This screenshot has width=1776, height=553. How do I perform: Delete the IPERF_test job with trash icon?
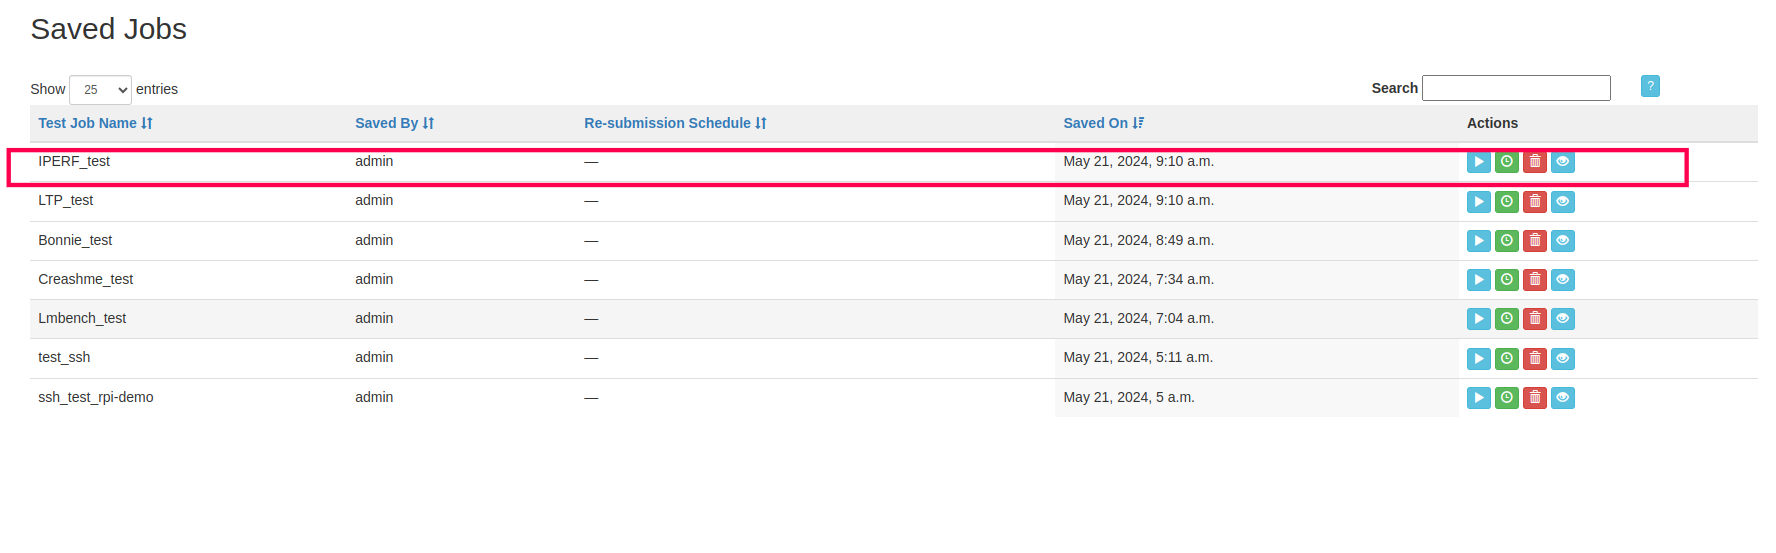pos(1534,162)
